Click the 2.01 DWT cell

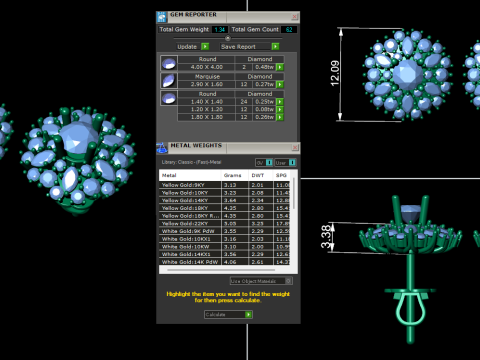[261, 185]
